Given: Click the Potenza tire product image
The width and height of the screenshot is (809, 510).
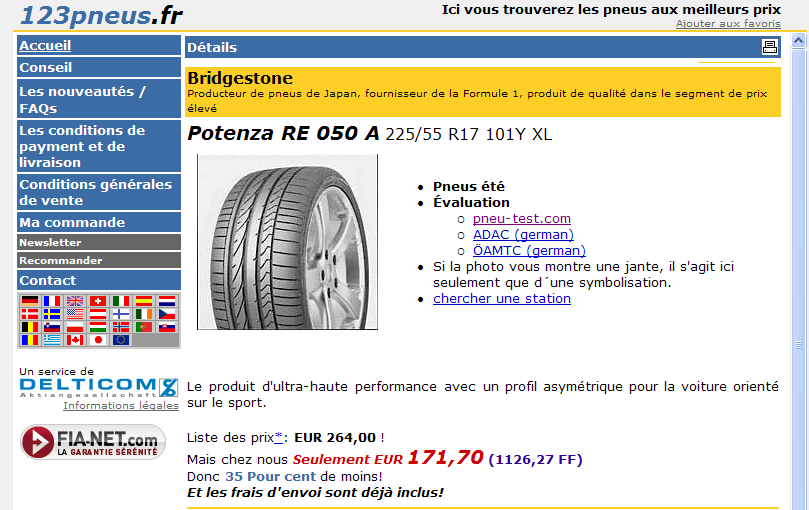Looking at the screenshot, I should [287, 242].
